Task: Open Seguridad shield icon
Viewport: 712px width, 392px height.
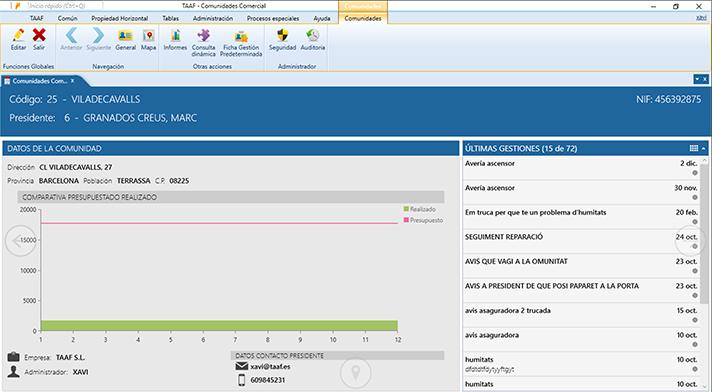Action: click(x=282, y=35)
